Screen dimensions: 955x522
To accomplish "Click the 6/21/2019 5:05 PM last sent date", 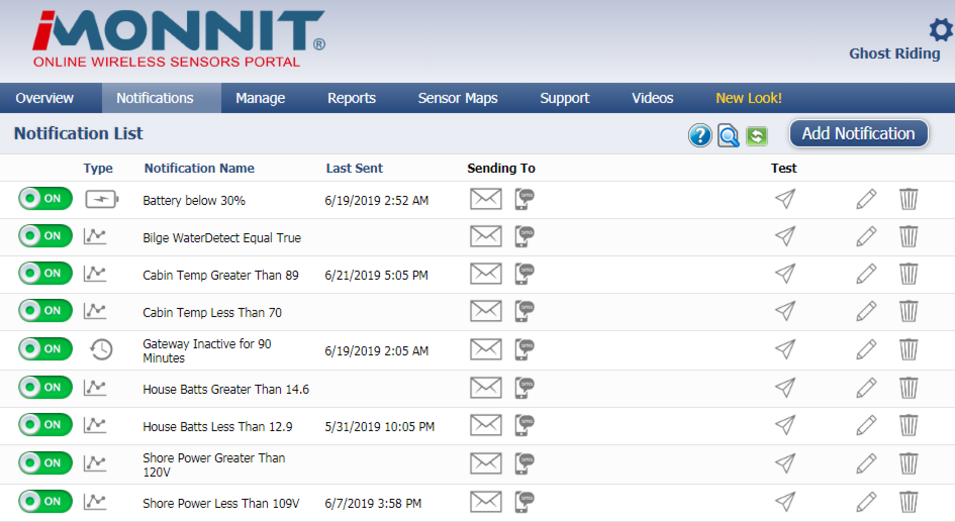I will [376, 275].
